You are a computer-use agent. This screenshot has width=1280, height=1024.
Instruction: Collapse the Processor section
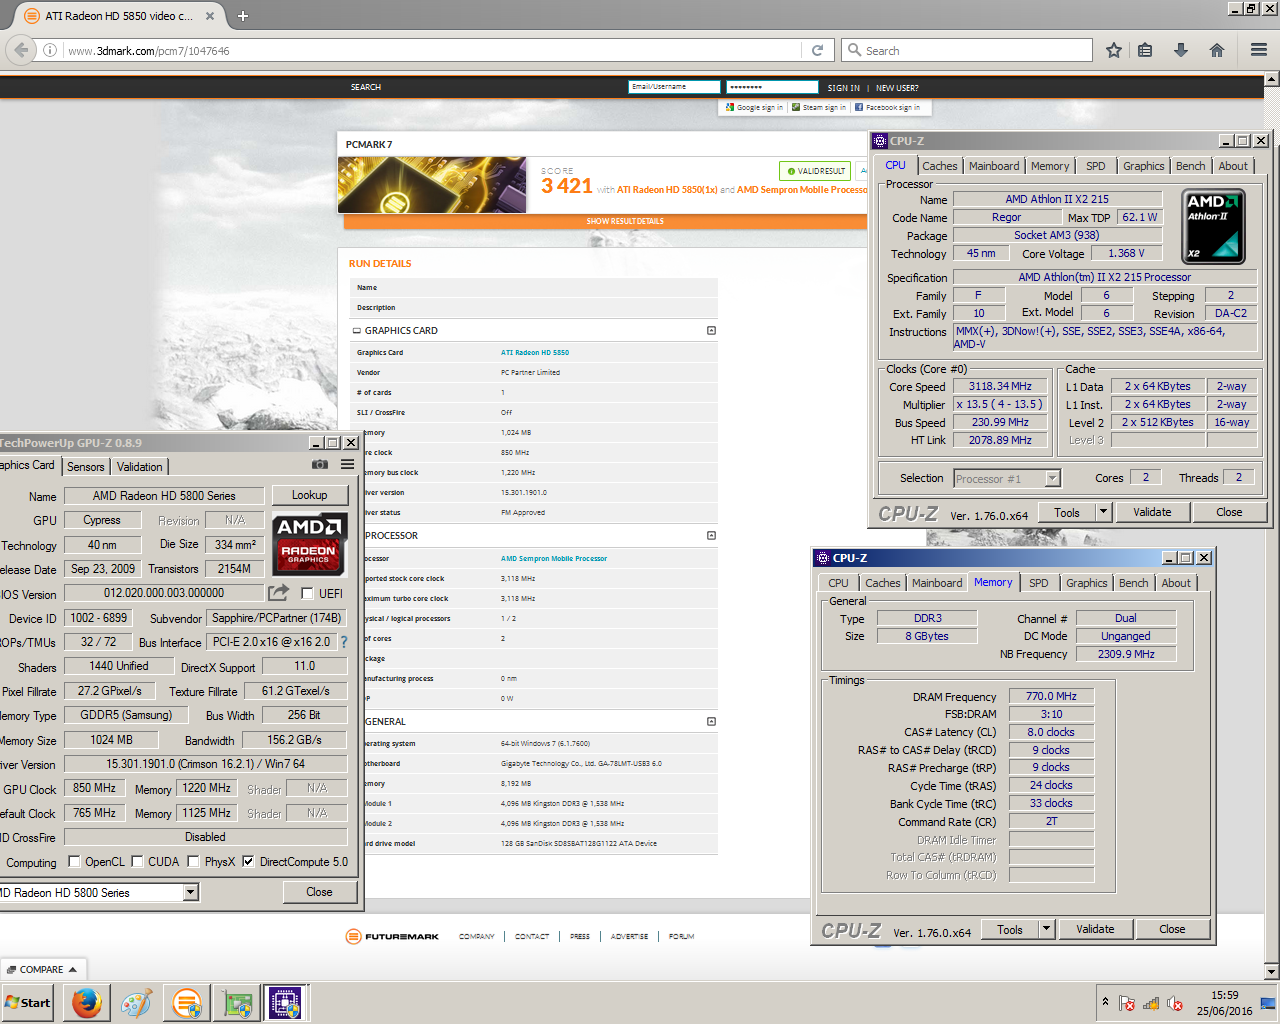click(711, 535)
